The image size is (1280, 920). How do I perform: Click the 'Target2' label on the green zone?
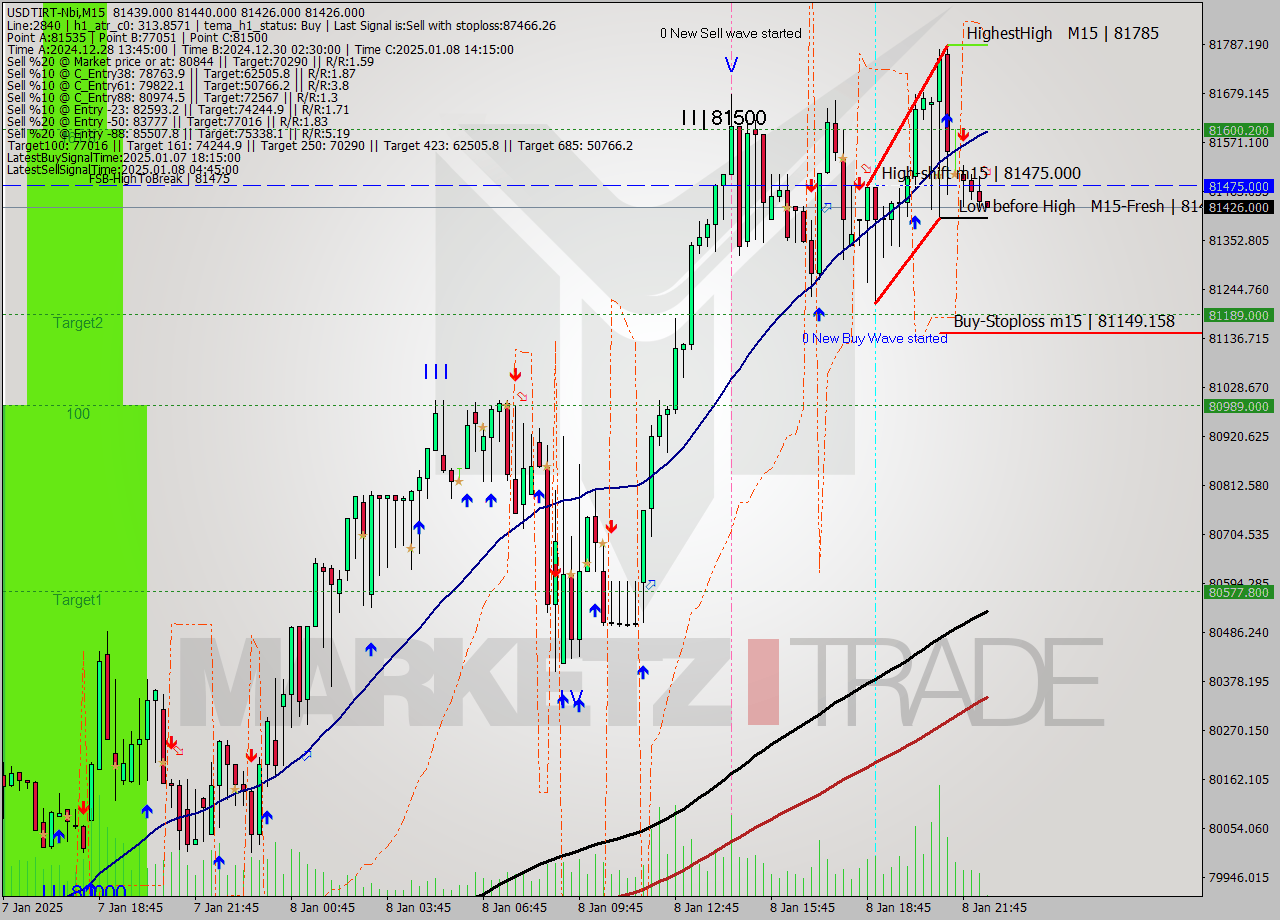(x=78, y=323)
